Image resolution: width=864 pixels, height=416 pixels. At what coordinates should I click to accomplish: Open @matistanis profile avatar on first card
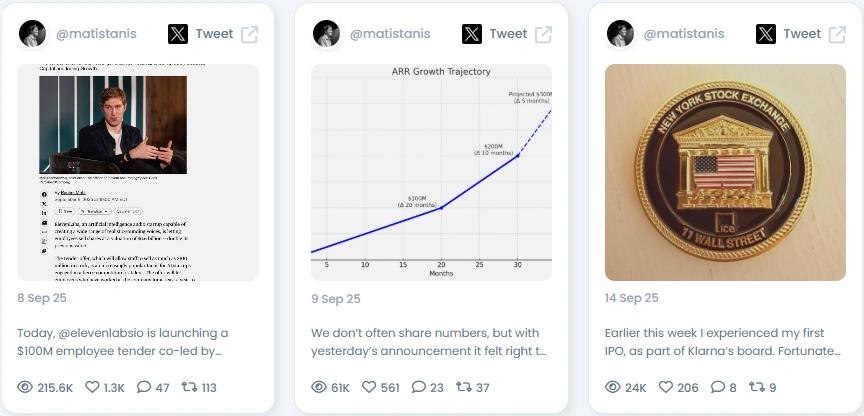[33, 34]
